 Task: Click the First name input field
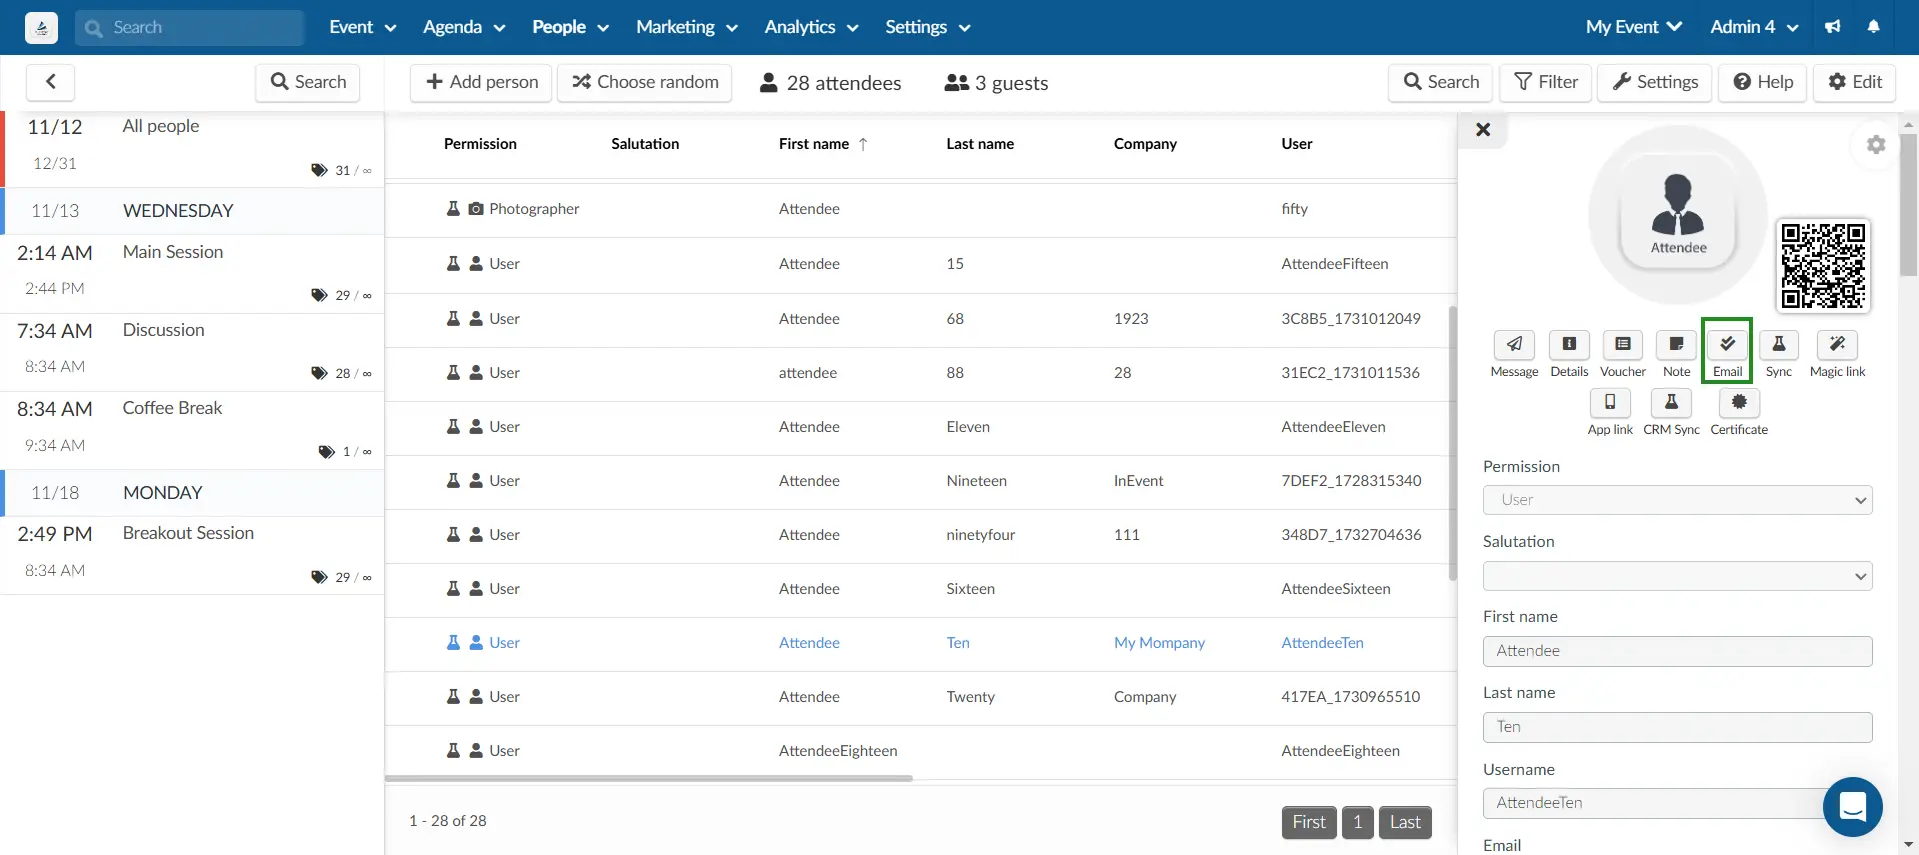1677,651
